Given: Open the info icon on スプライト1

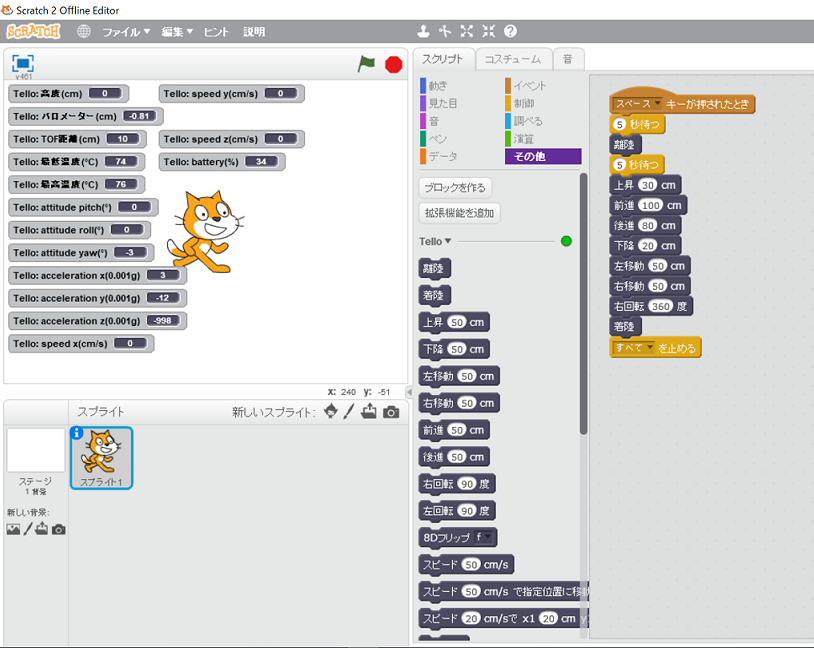Looking at the screenshot, I should [76, 433].
